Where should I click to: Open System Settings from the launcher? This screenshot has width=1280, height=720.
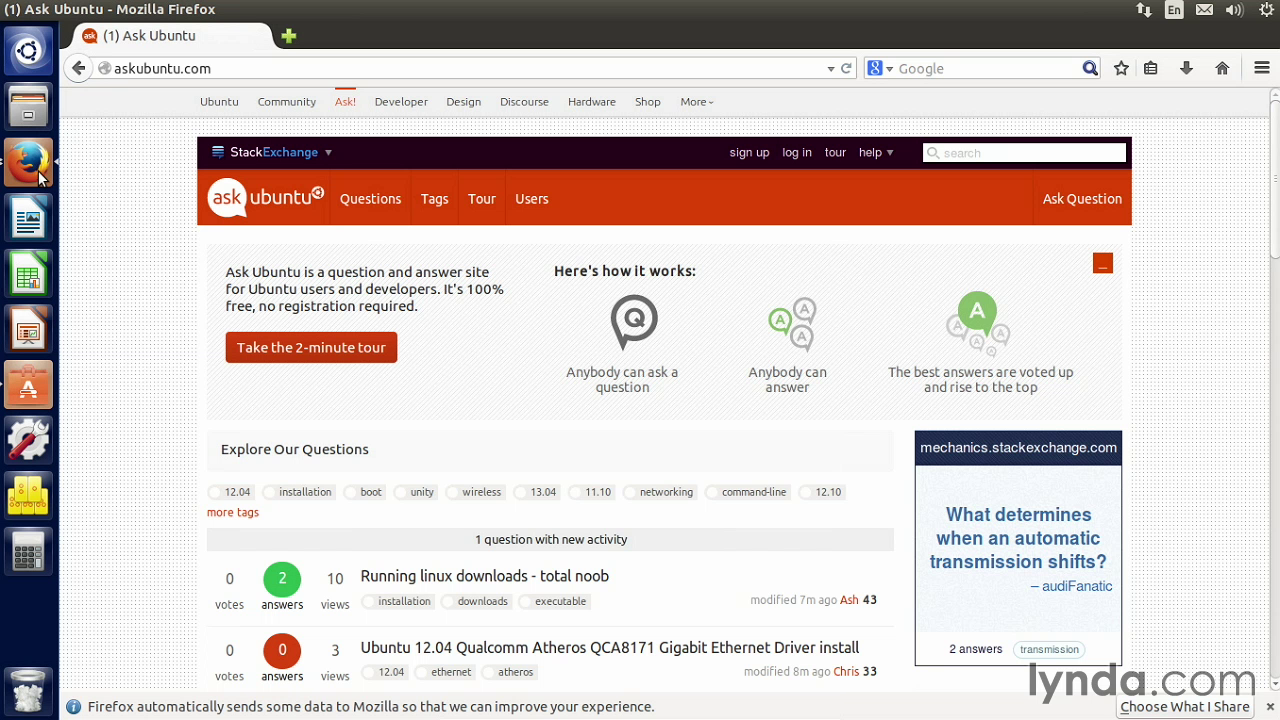point(28,441)
